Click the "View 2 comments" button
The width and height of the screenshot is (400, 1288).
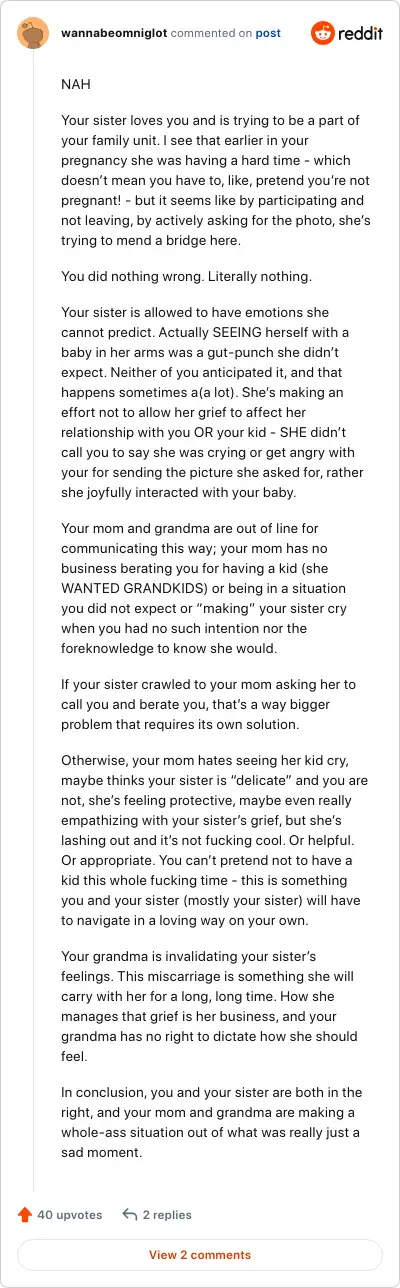tap(200, 1254)
